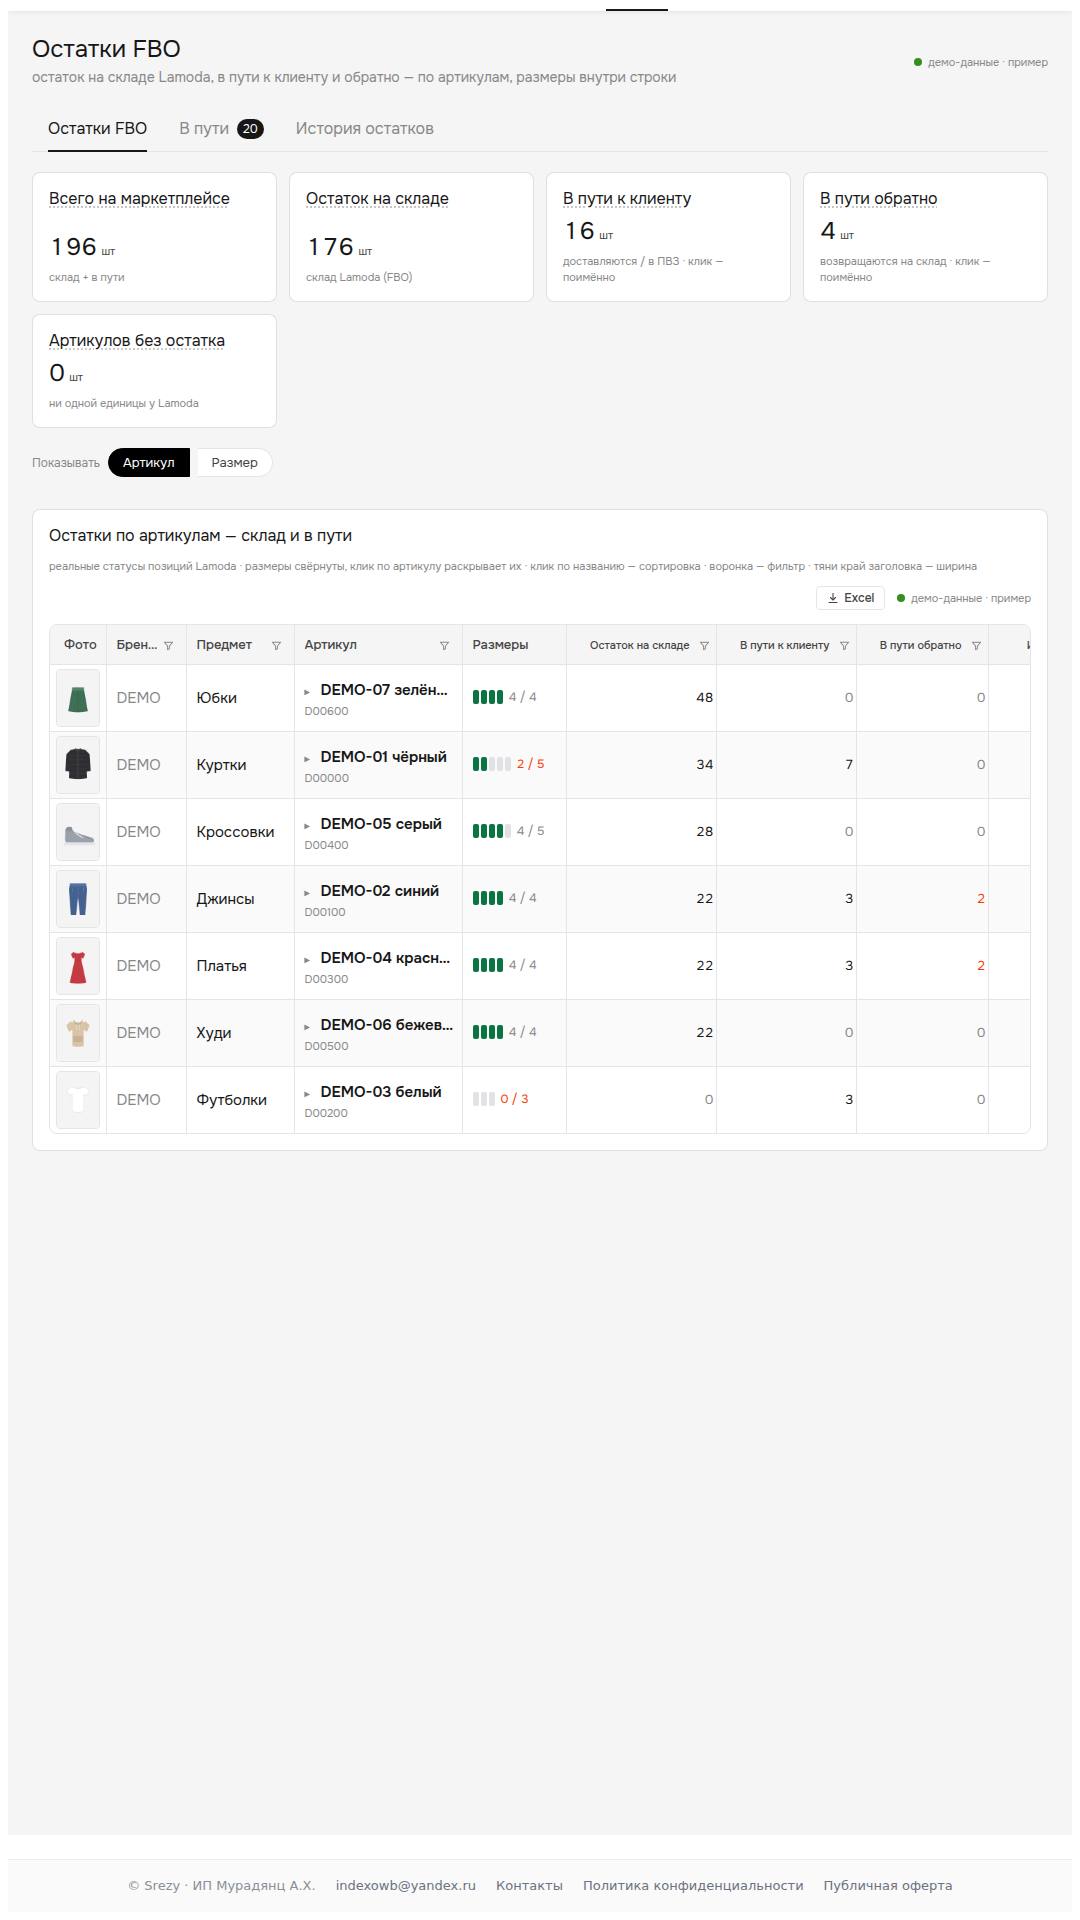
Task: Filter by Остаток на складе funnel icon
Action: [x=704, y=646]
